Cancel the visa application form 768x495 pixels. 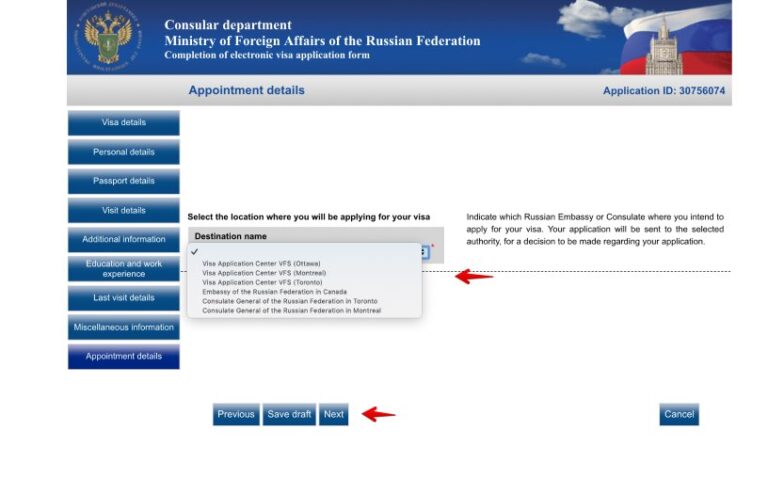(x=679, y=414)
